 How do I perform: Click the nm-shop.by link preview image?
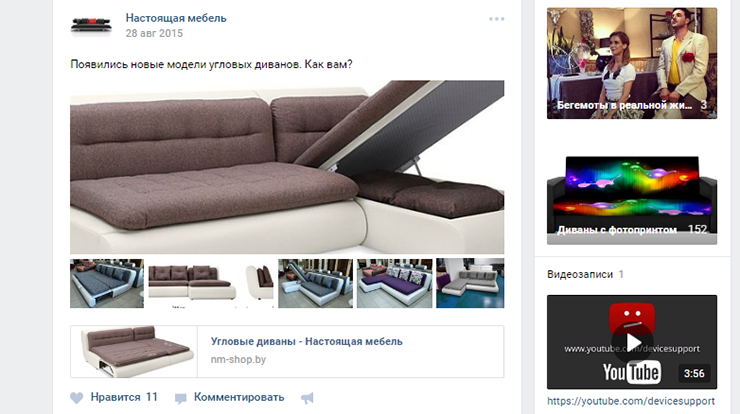(x=134, y=352)
